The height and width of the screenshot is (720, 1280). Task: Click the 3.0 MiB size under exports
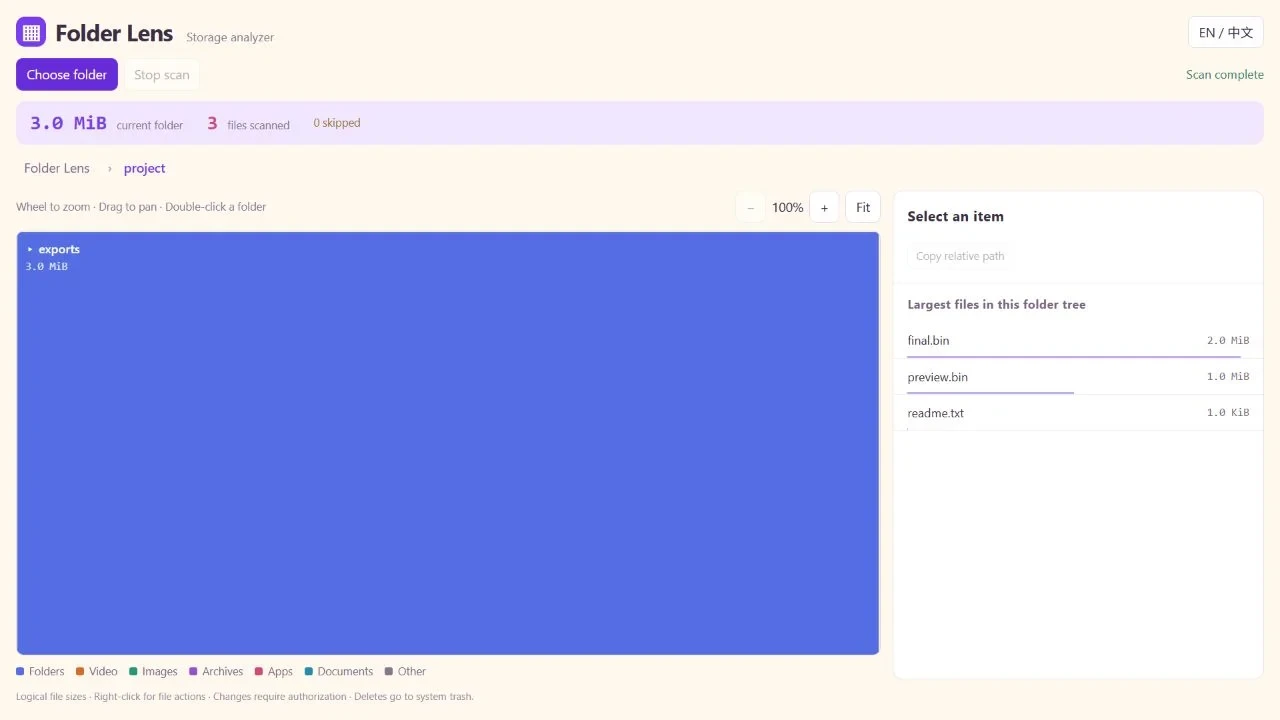click(x=47, y=267)
